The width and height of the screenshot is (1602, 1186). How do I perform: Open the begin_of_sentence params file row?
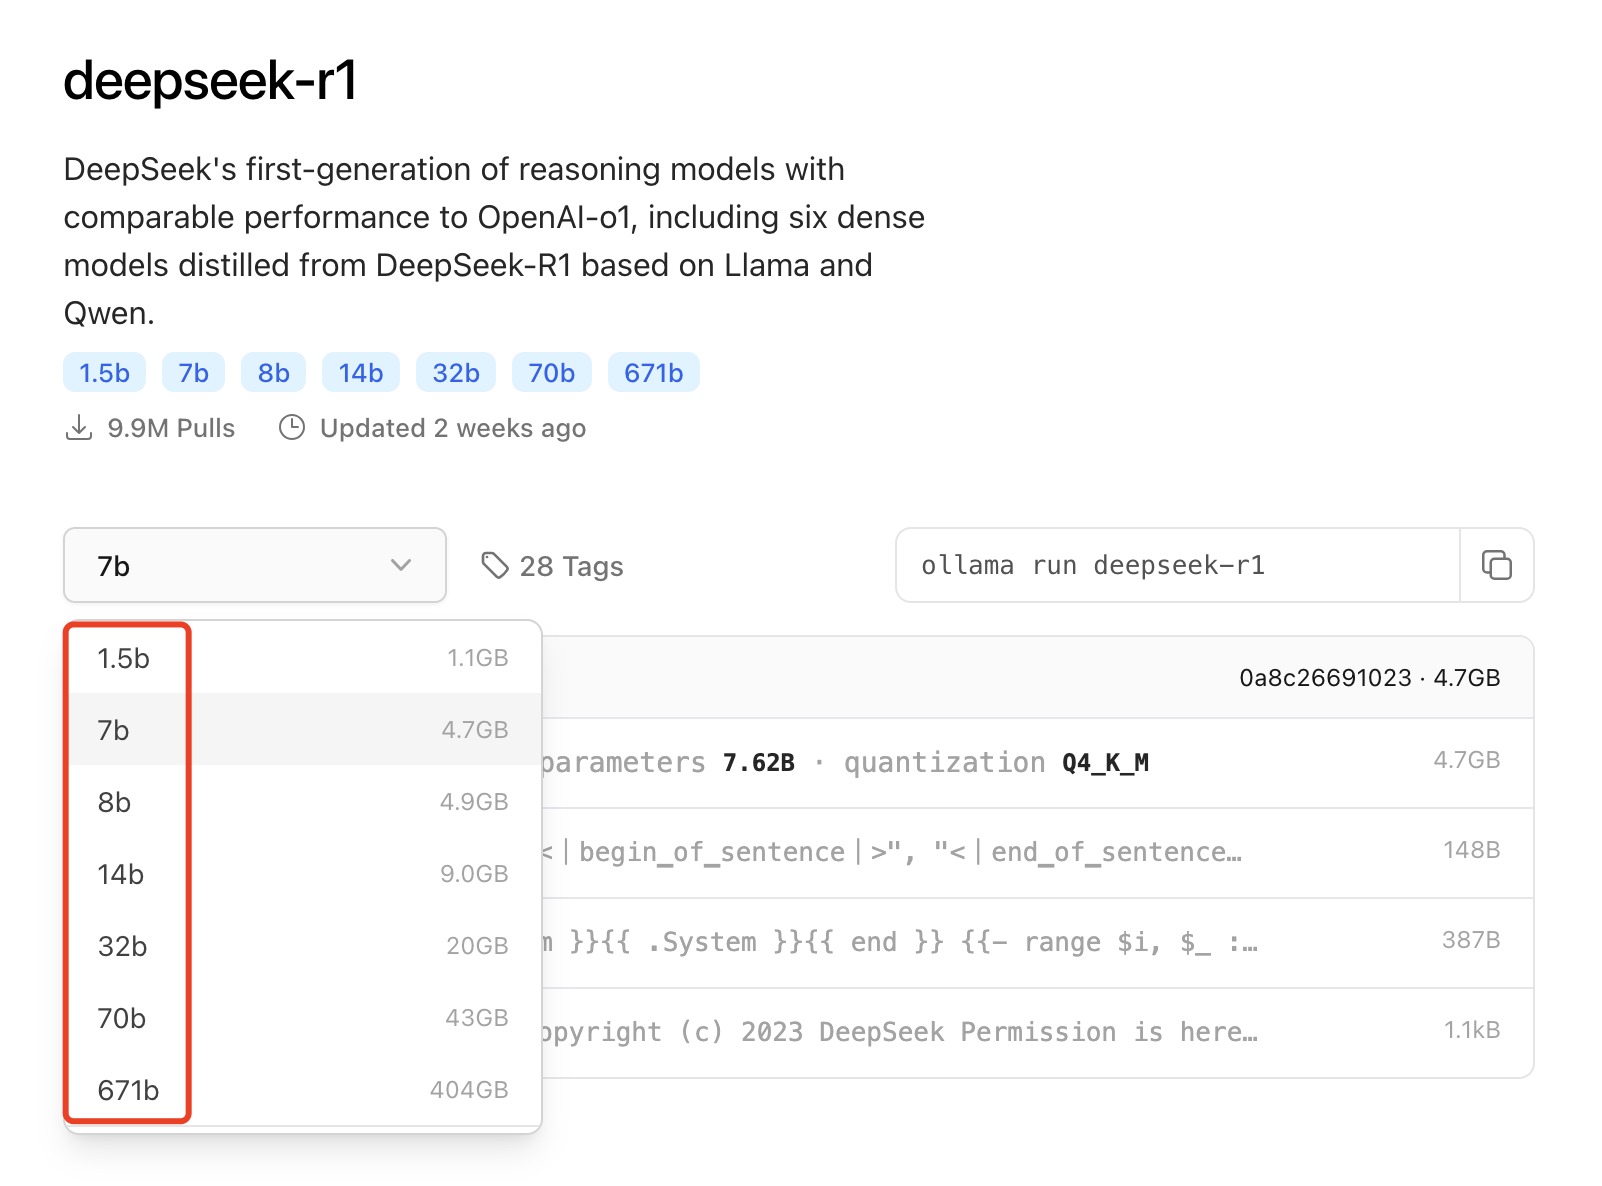point(1037,853)
